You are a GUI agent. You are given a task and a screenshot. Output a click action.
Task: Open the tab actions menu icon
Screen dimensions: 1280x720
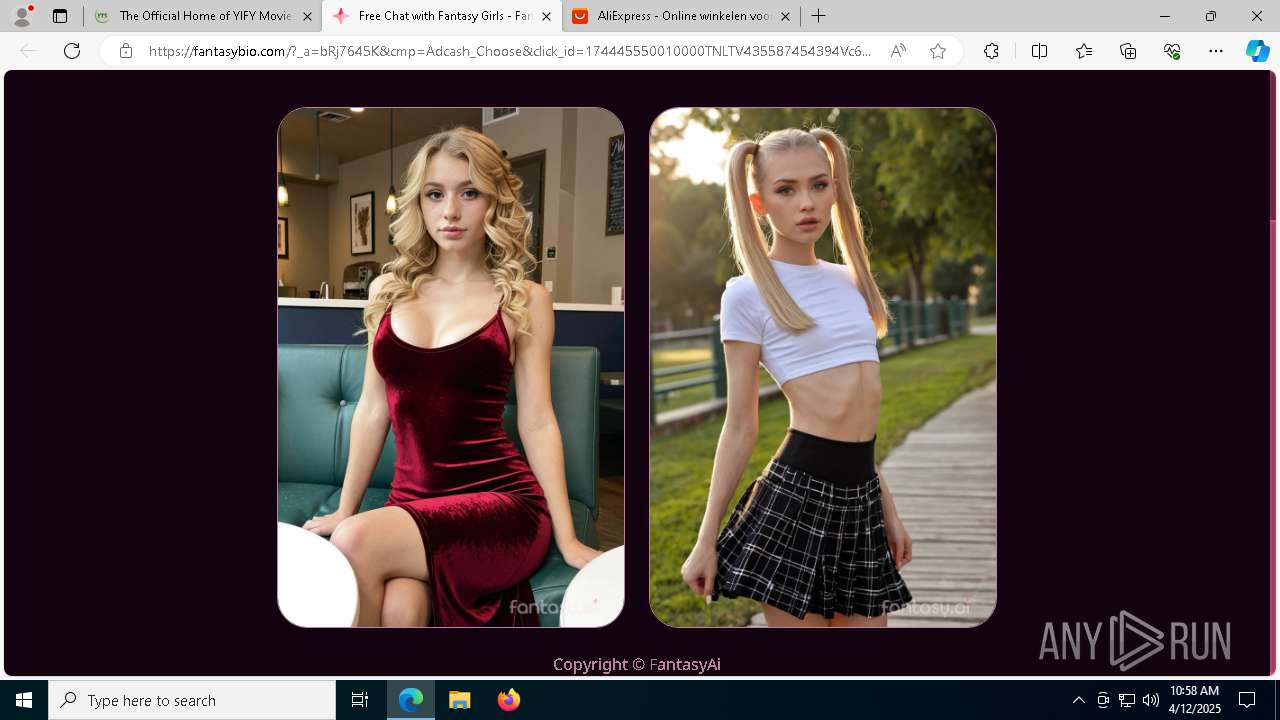60,16
